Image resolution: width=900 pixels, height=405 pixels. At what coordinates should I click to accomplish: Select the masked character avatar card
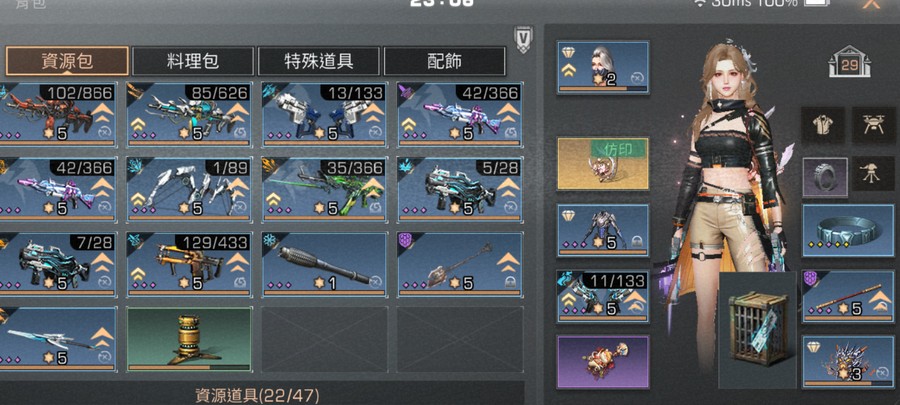[603, 67]
